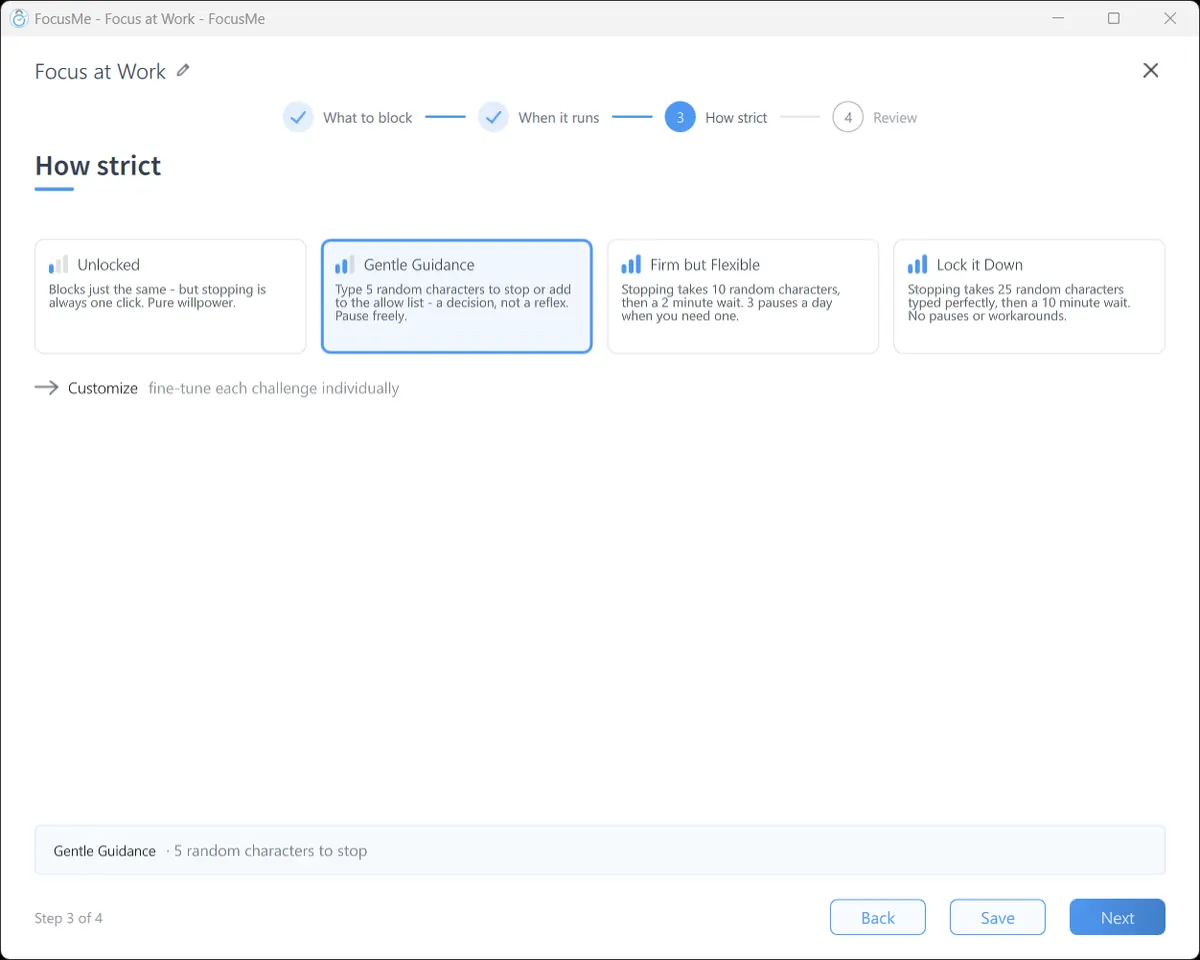
Task: Click the Unlocked strictness bars icon
Action: pyautogui.click(x=59, y=265)
